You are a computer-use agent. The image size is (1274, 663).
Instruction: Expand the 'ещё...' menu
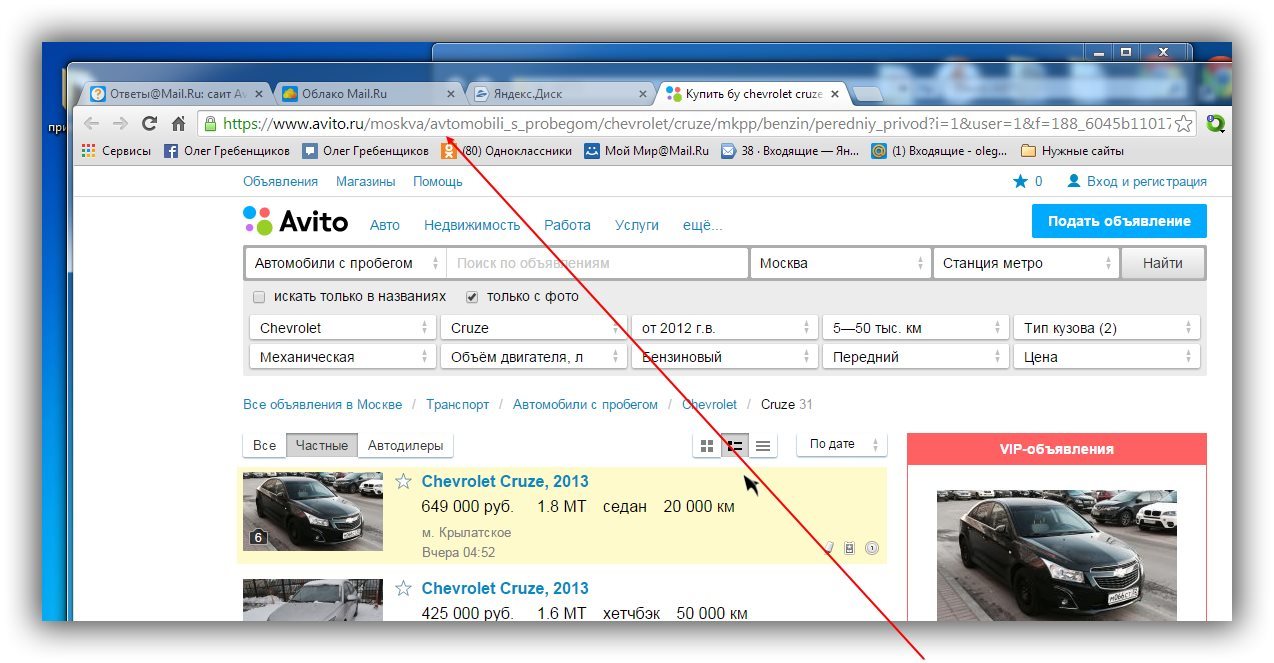[x=702, y=225]
